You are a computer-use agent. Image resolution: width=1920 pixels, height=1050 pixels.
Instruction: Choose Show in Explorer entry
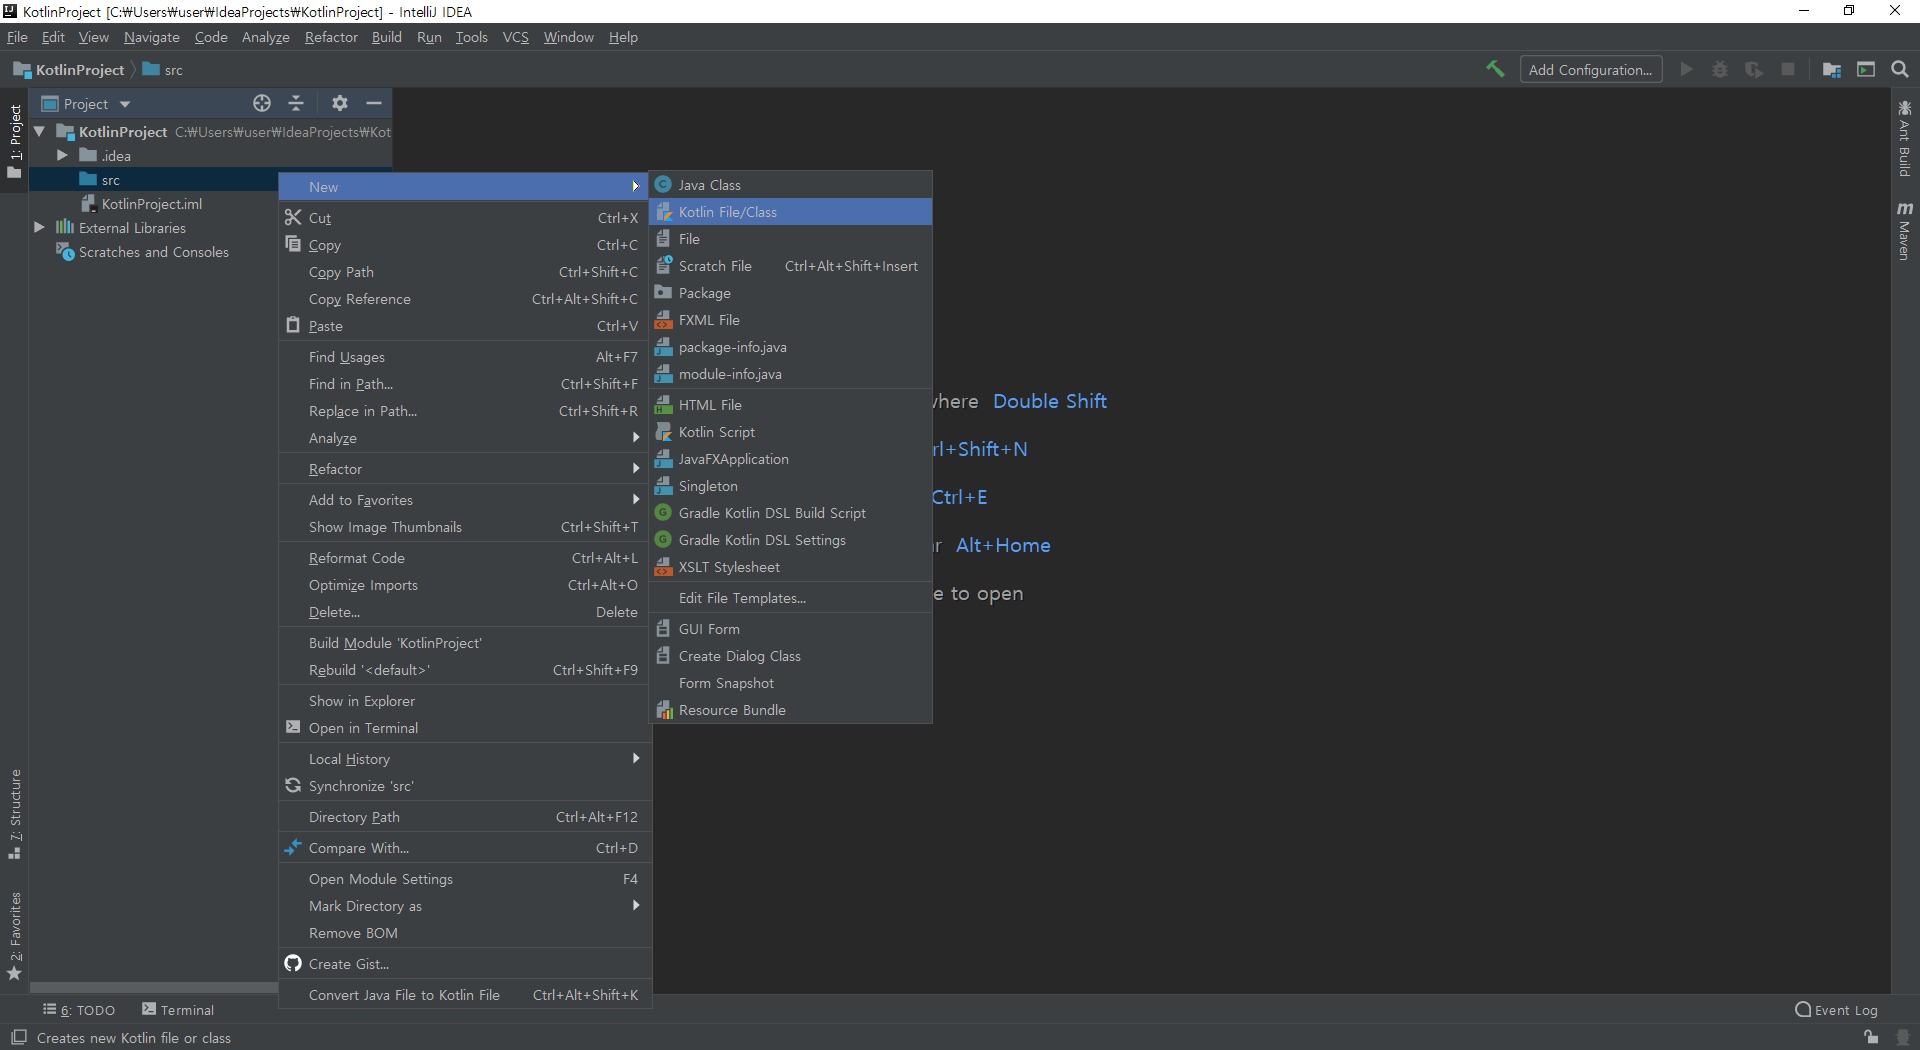click(464, 701)
